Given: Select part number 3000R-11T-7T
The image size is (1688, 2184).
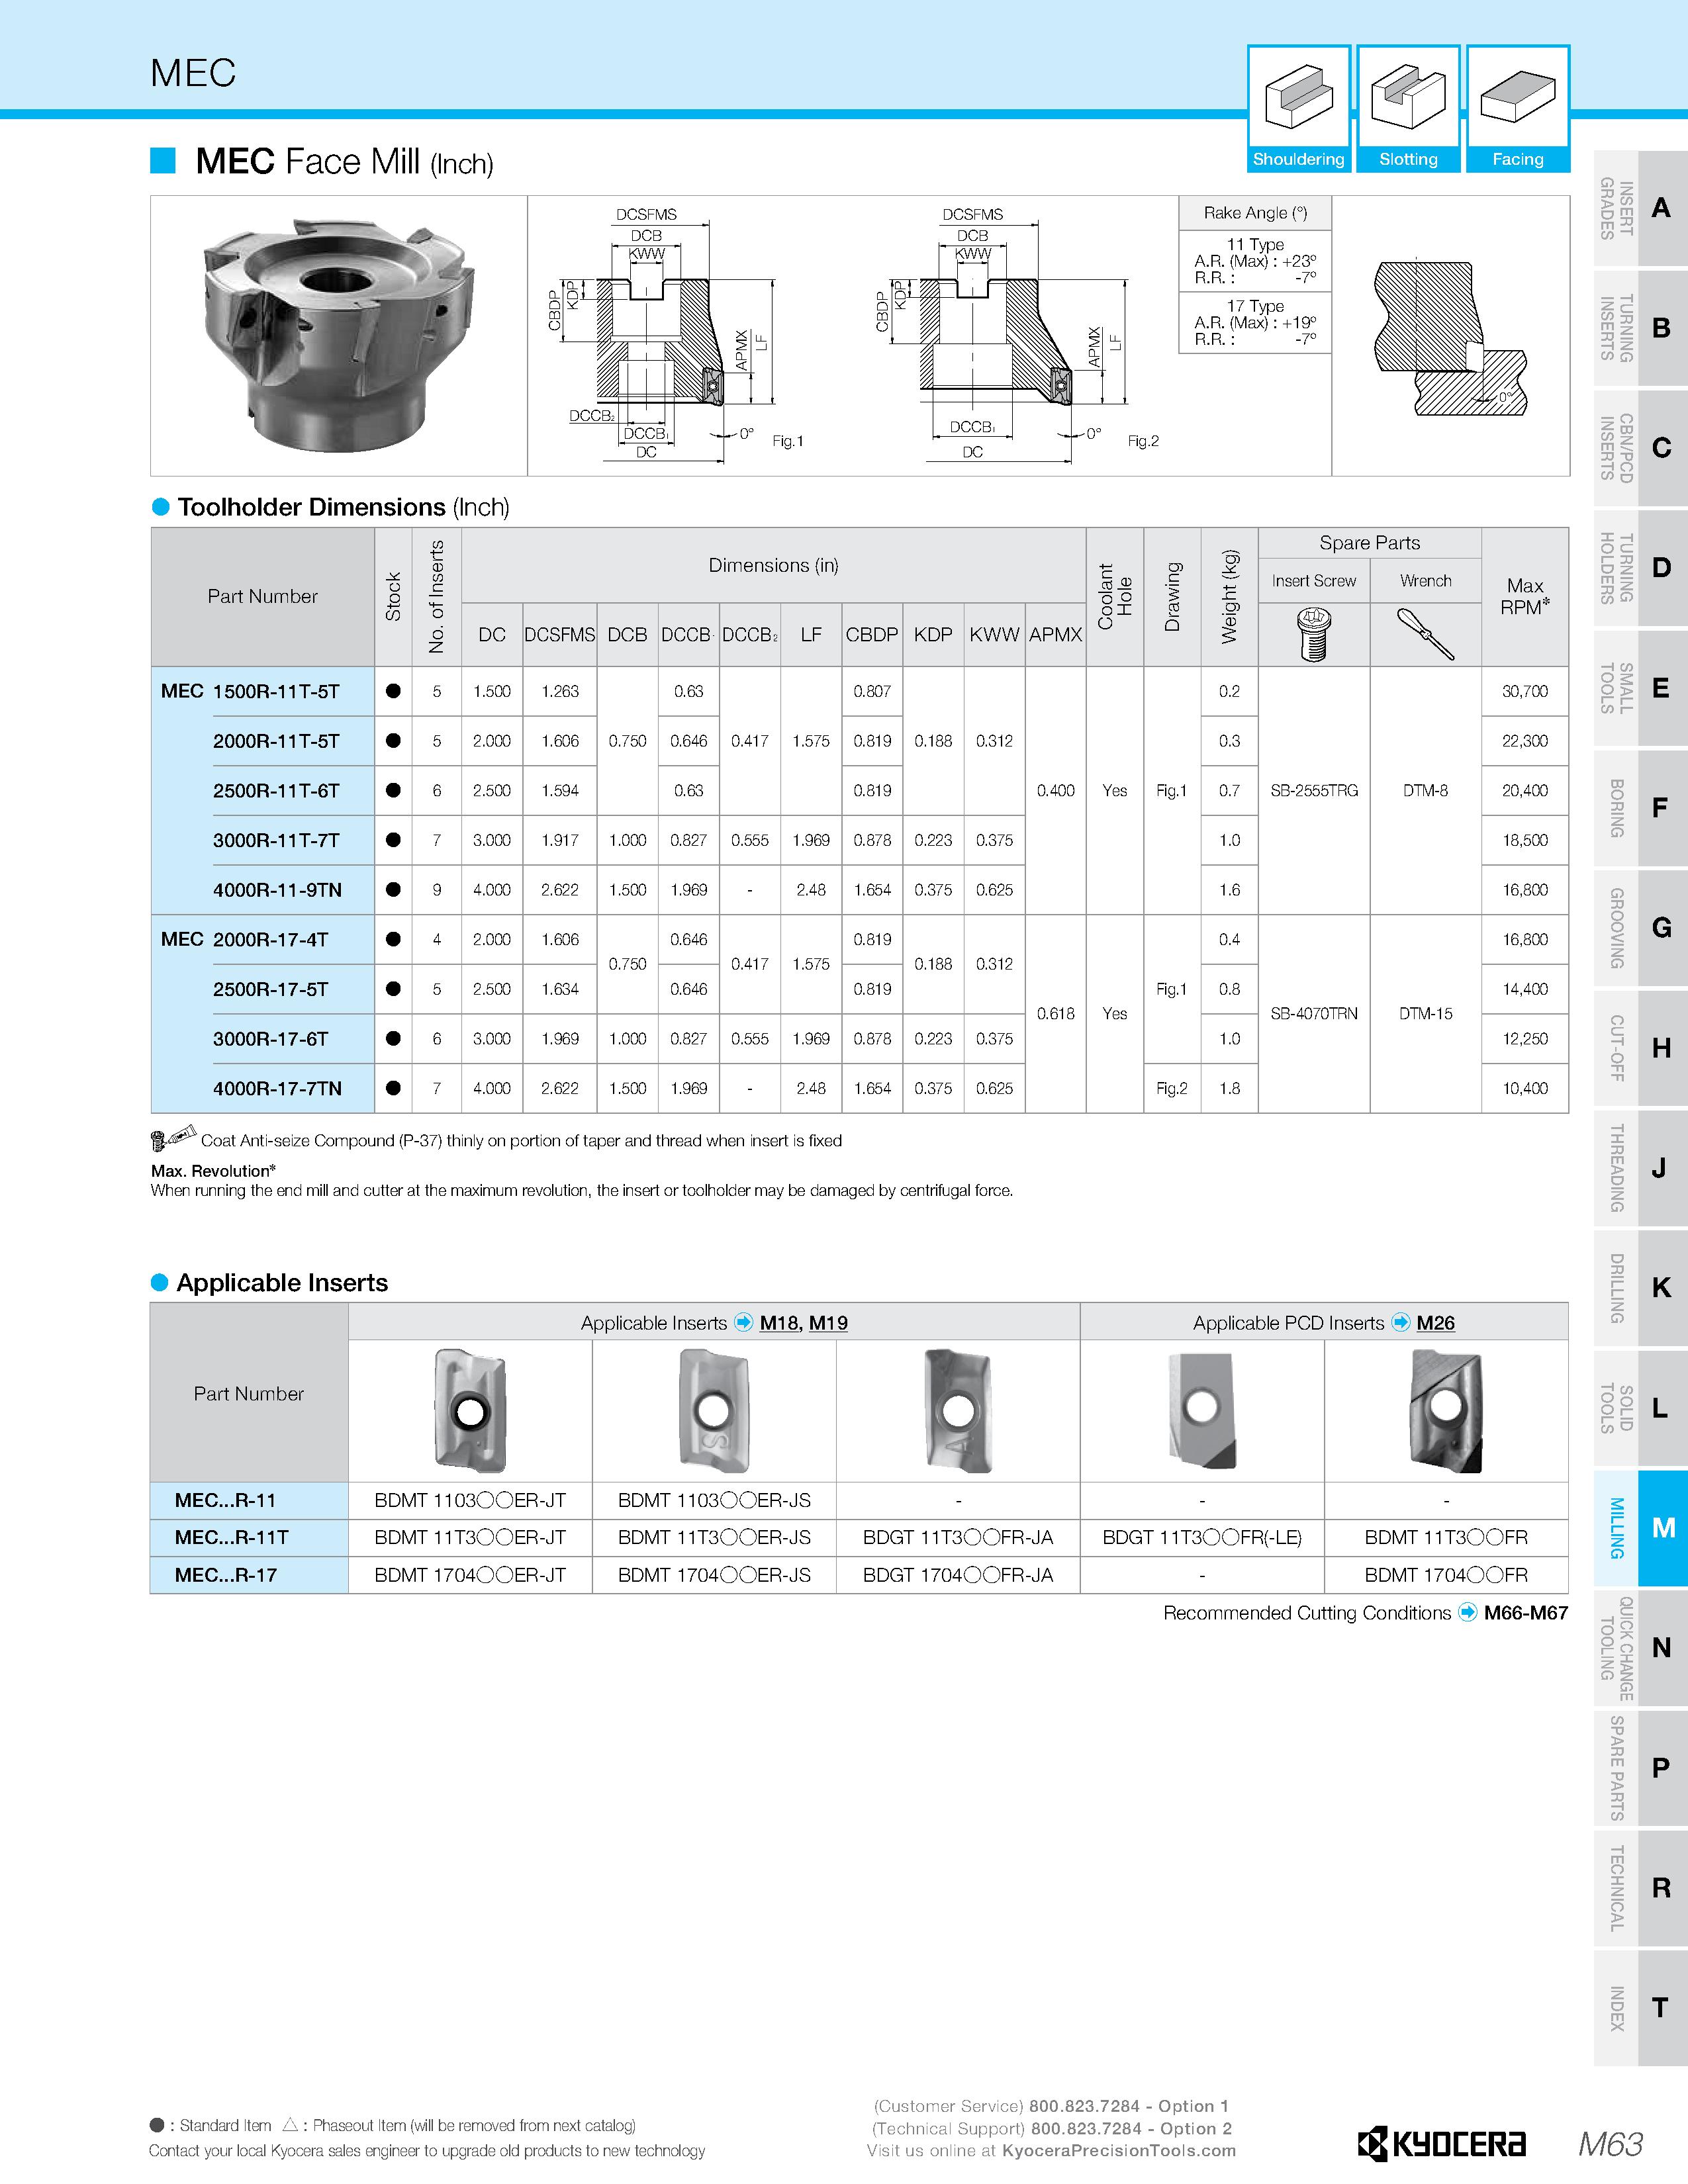Looking at the screenshot, I should pyautogui.click(x=276, y=840).
